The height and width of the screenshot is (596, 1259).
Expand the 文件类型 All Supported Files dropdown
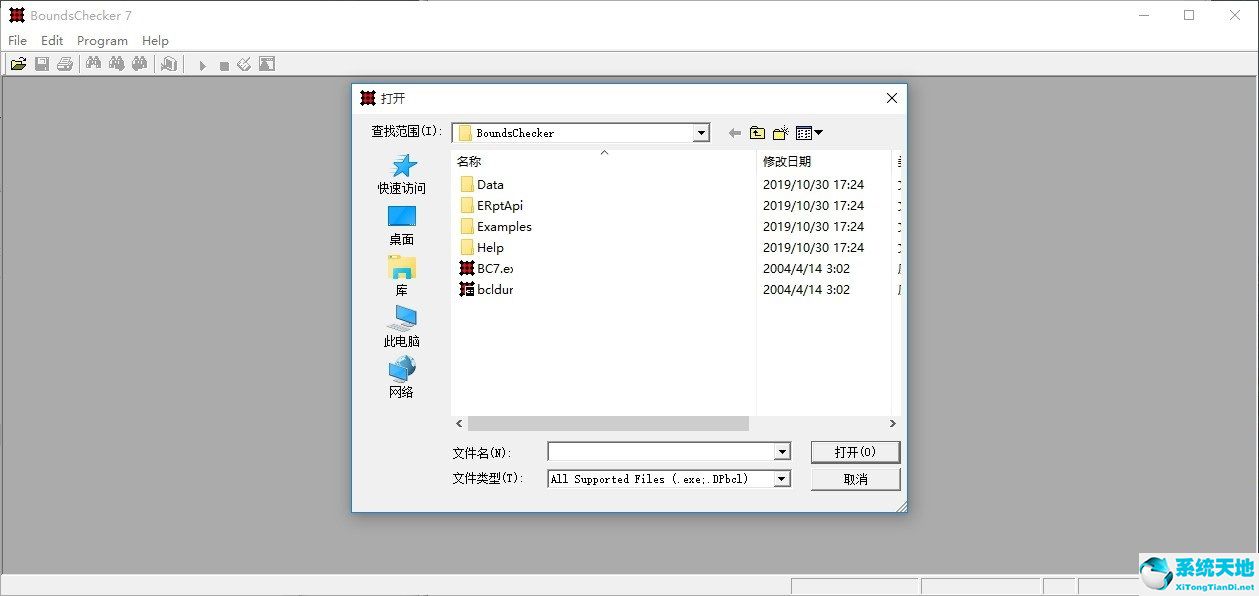tap(782, 479)
